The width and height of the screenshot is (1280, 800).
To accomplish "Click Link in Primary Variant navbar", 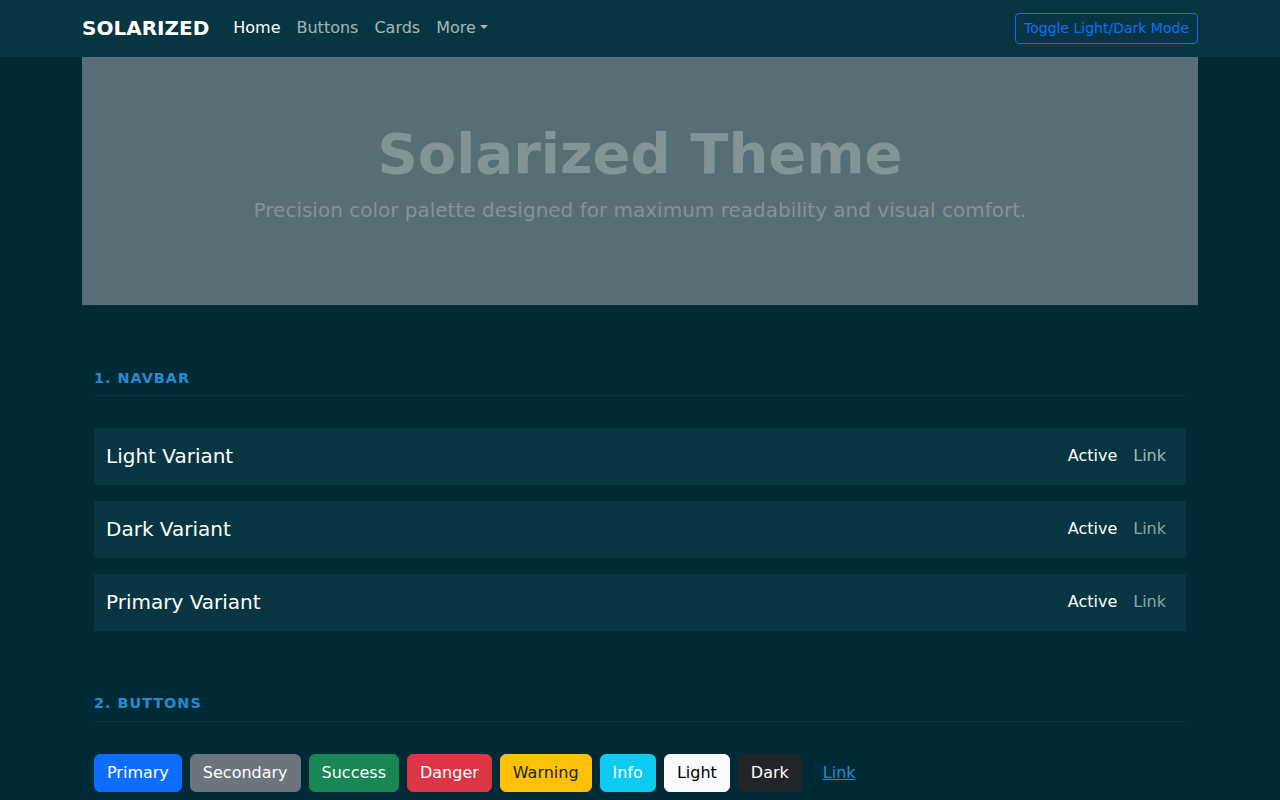I will coord(1149,601).
